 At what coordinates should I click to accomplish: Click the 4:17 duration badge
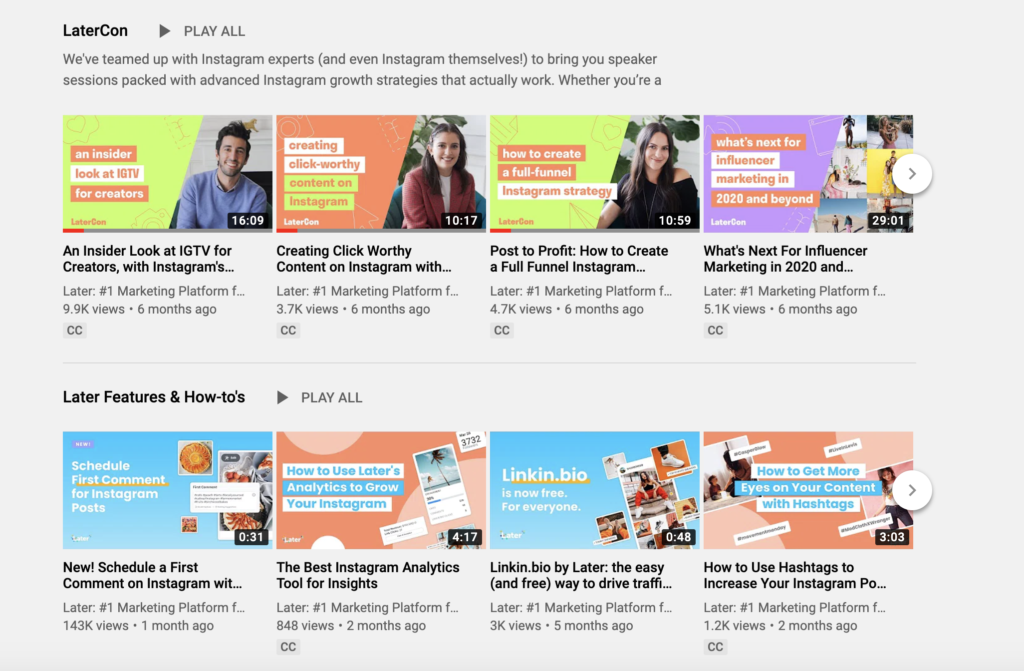[464, 537]
